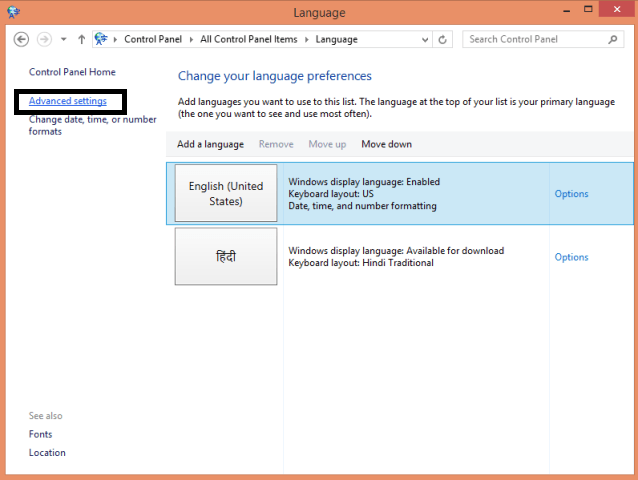Click 'Windows display language: Enabled' text

pyautogui.click(x=364, y=181)
